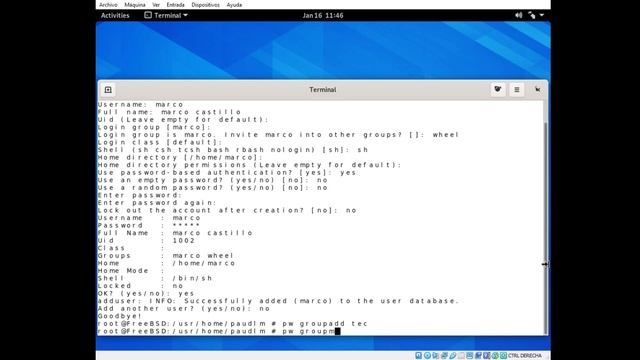Click the 'Lock out the account' line

tap(227, 210)
